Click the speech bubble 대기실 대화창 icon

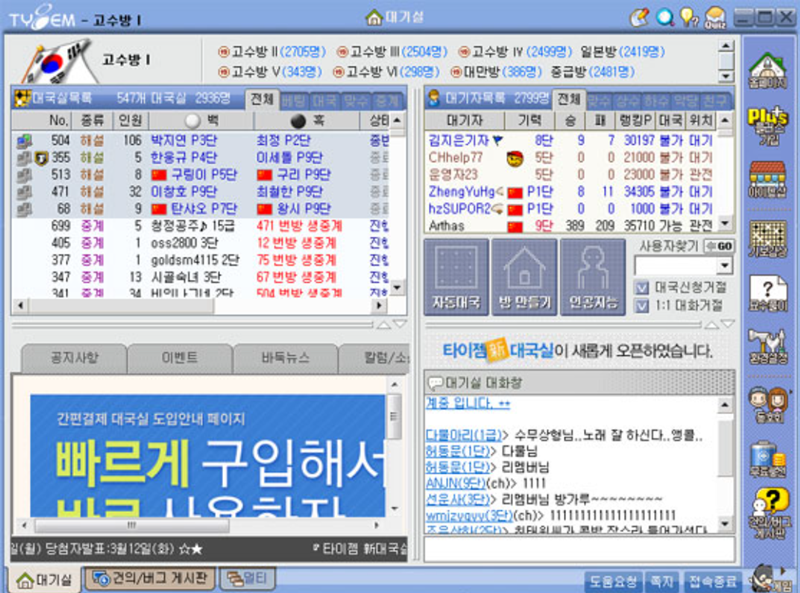point(436,383)
